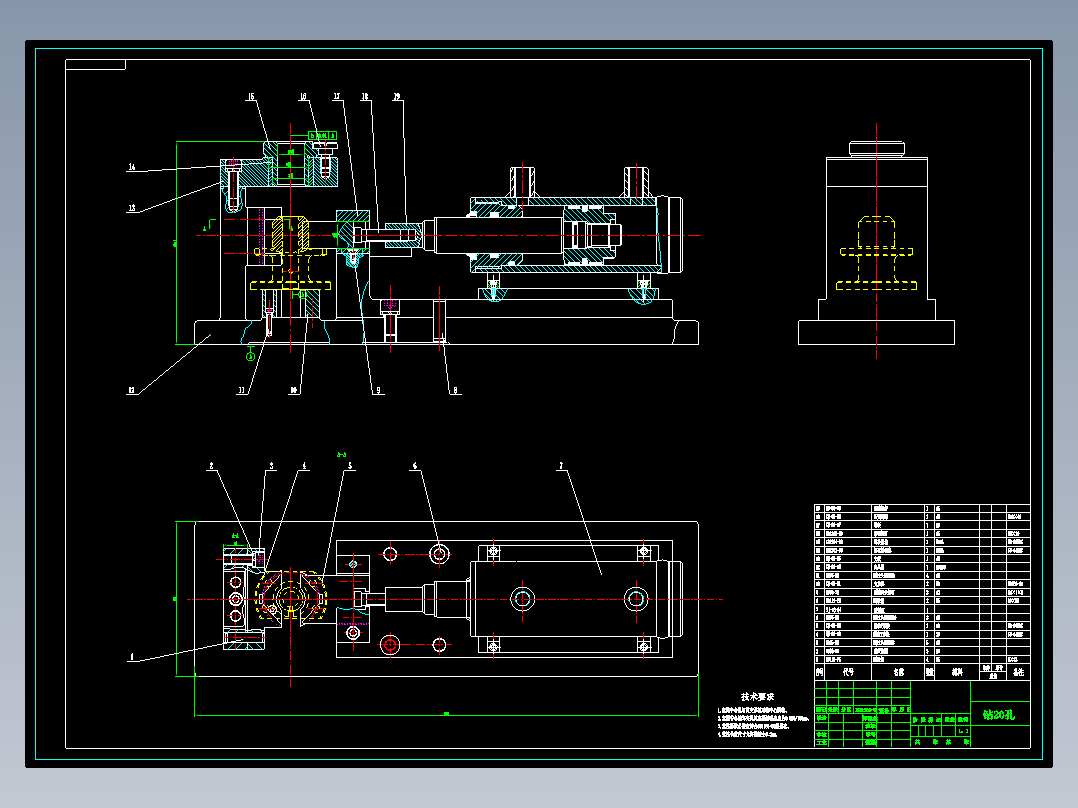Click part balloon number 17
This screenshot has width=1078, height=808.
pyautogui.click(x=337, y=97)
